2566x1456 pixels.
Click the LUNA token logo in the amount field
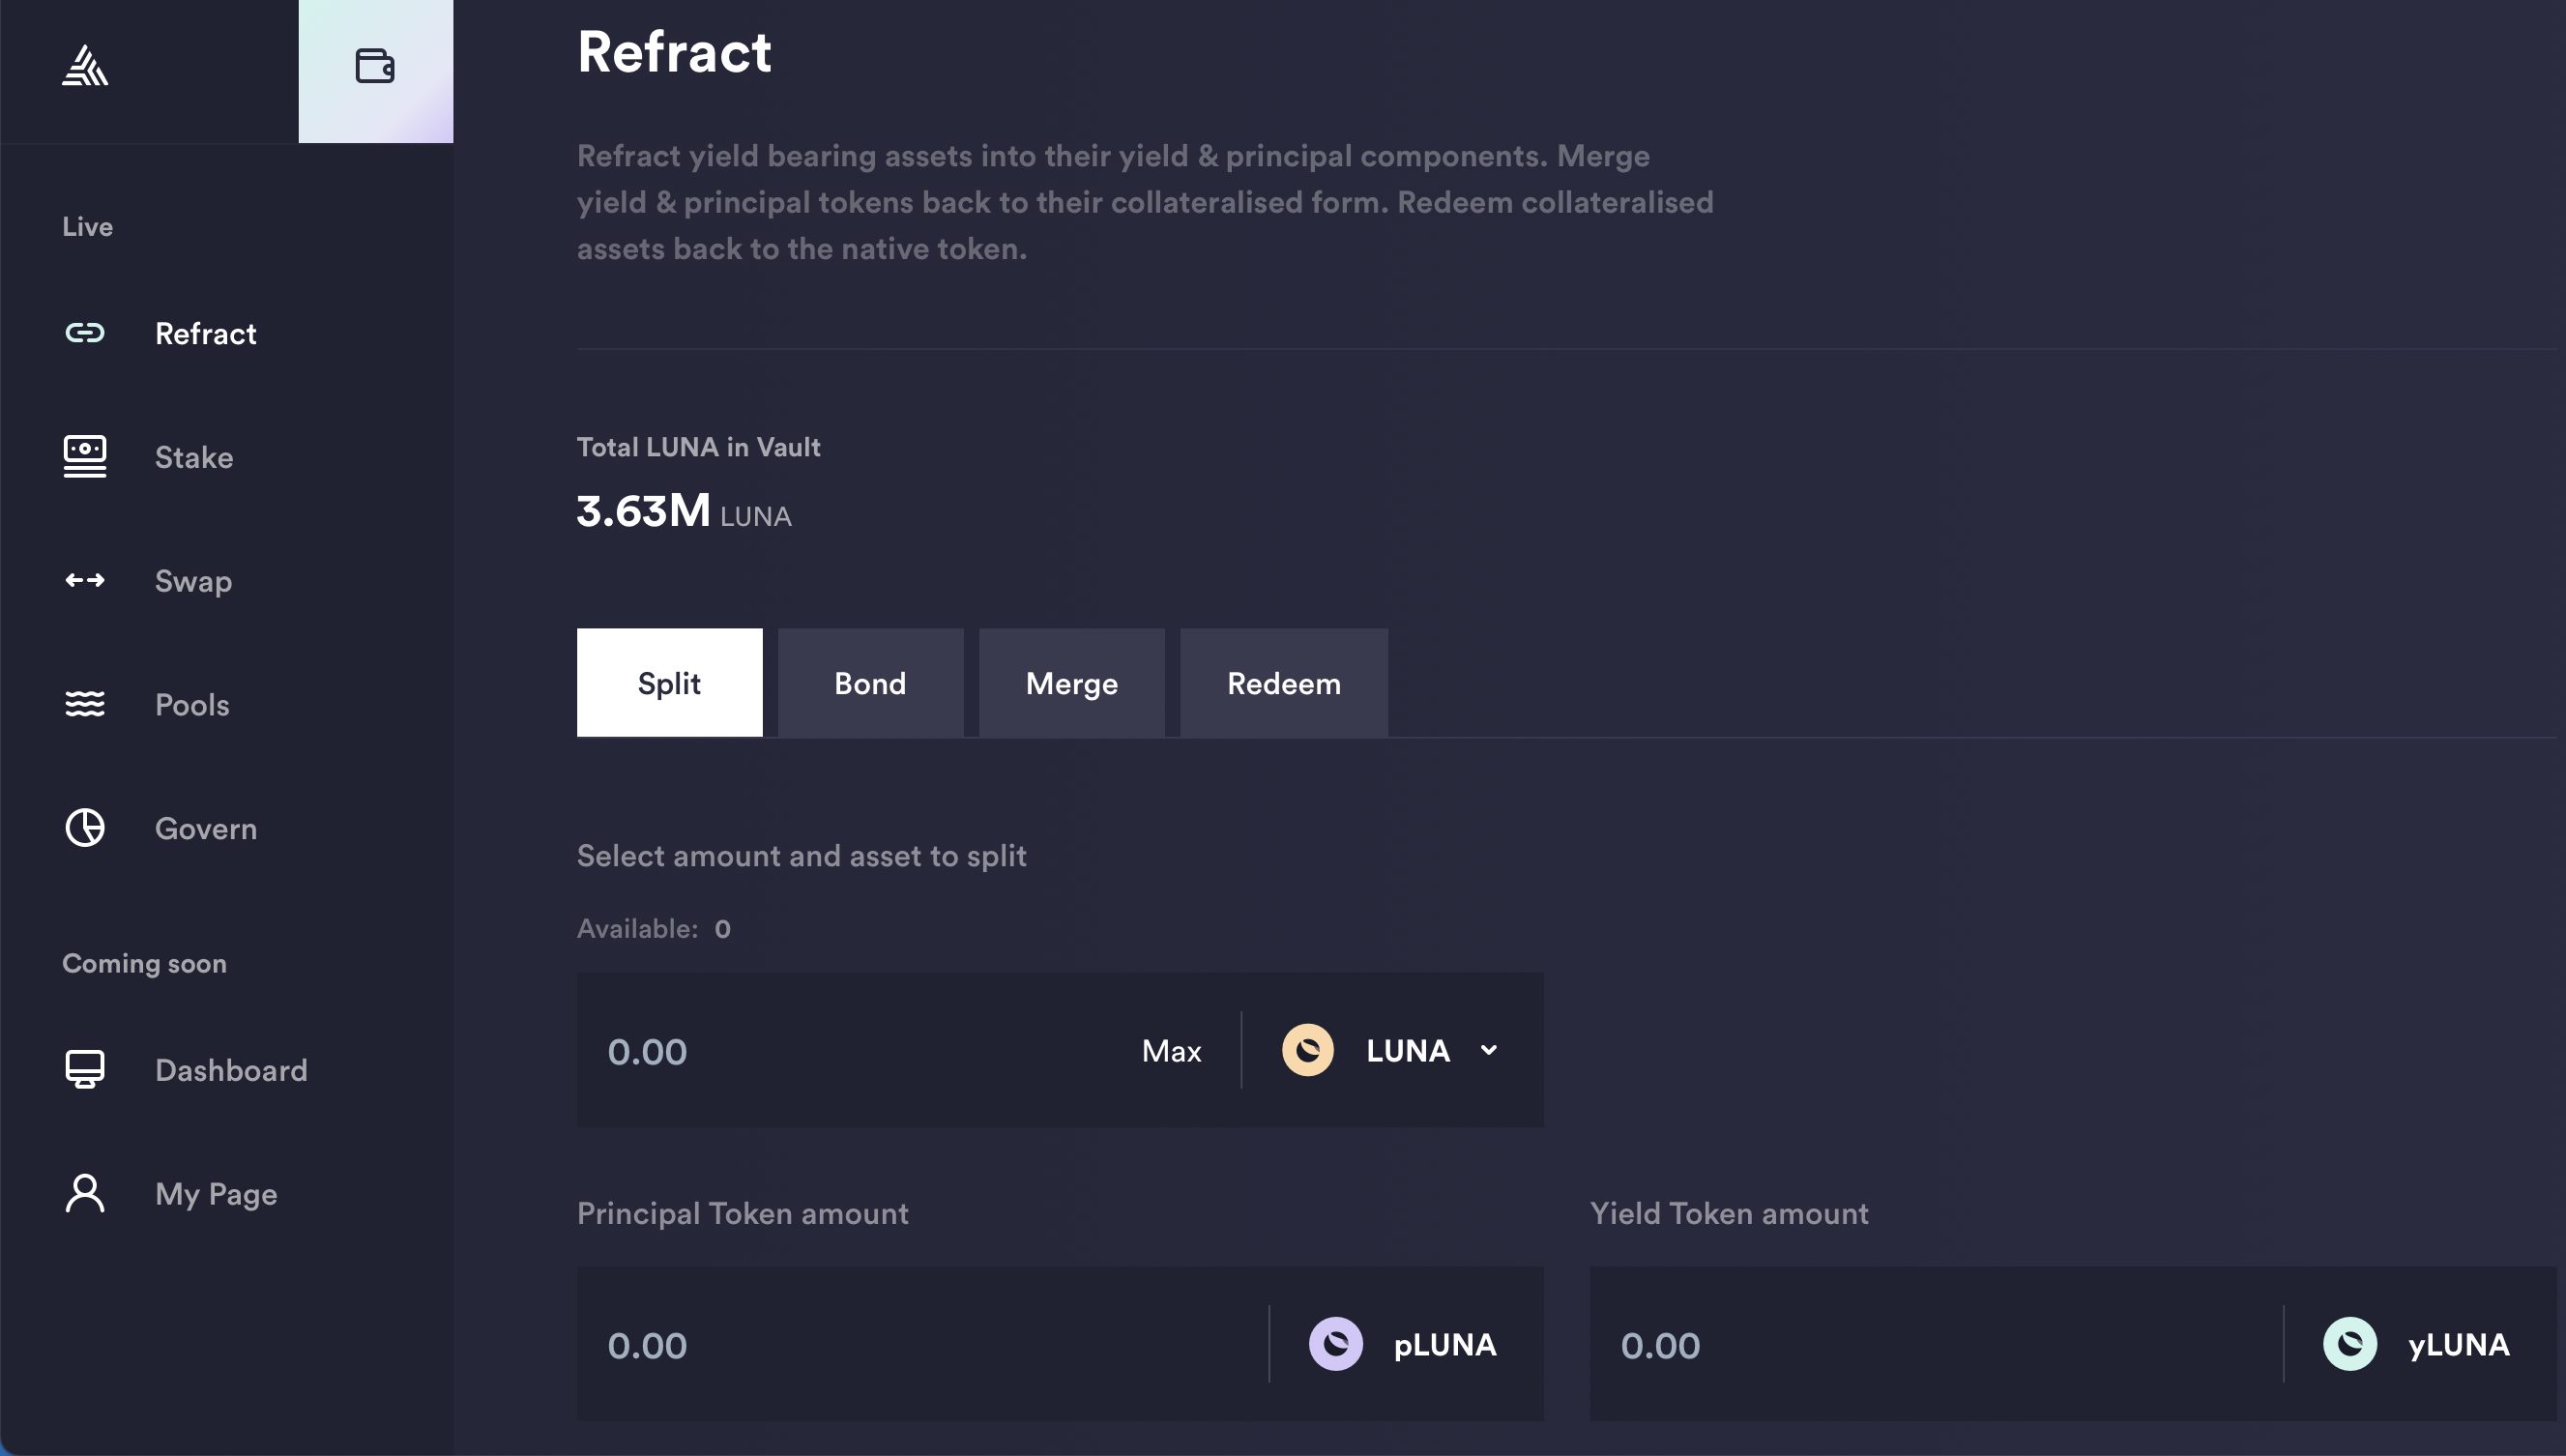pyautogui.click(x=1308, y=1049)
